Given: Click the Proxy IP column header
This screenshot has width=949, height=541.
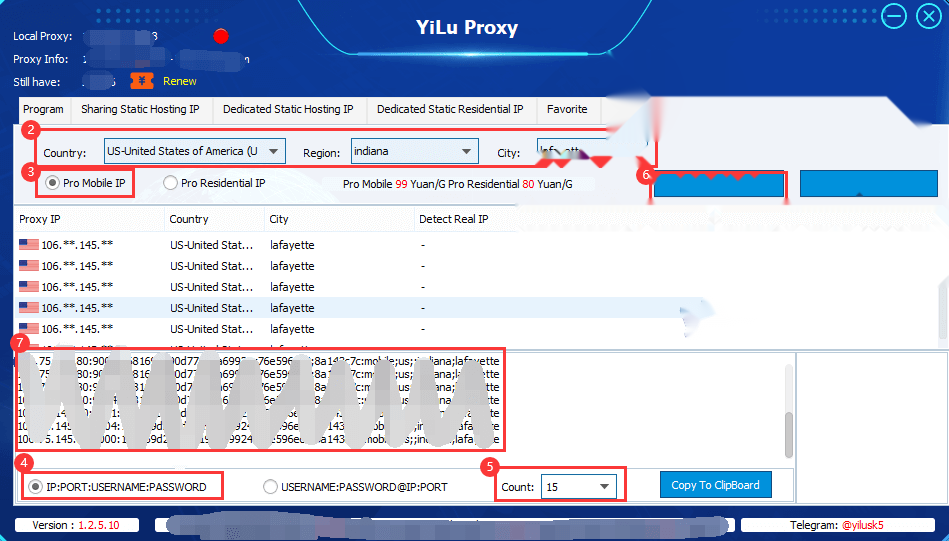Looking at the screenshot, I should click(89, 219).
